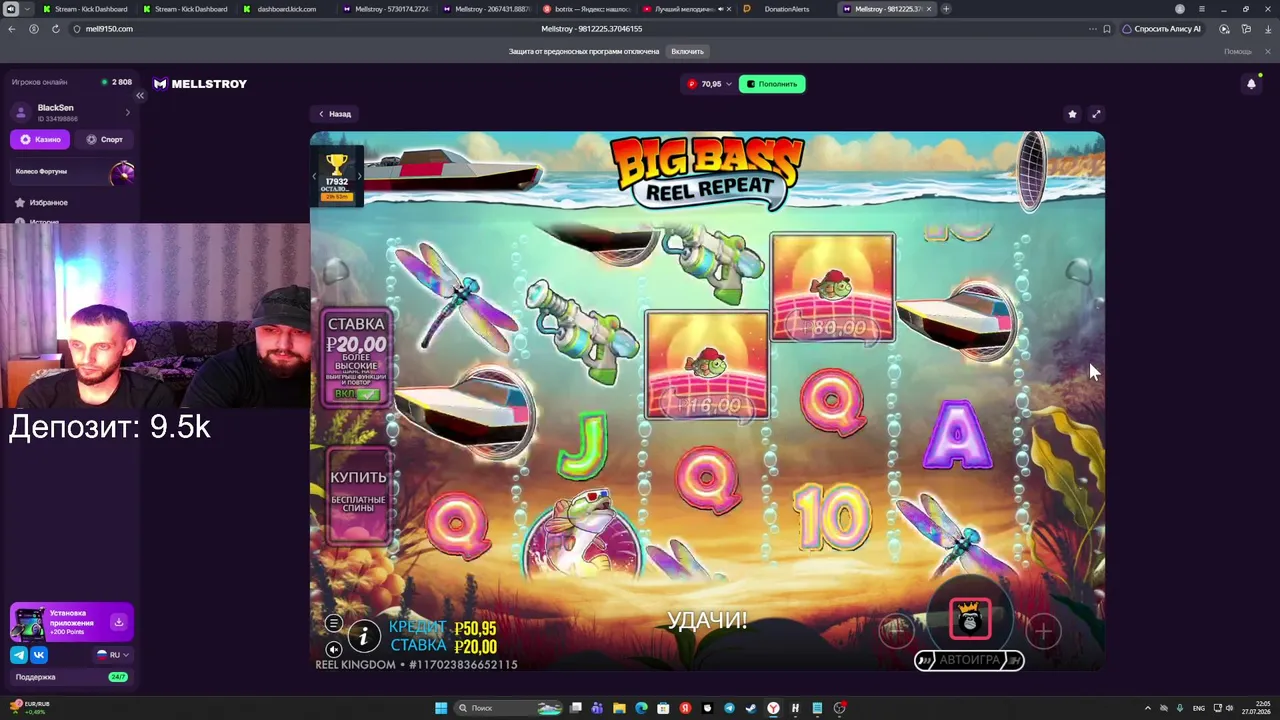Image resolution: width=1280 pixels, height=720 pixels.
Task: Open Колесо Фортуны banner
Action: pos(72,172)
